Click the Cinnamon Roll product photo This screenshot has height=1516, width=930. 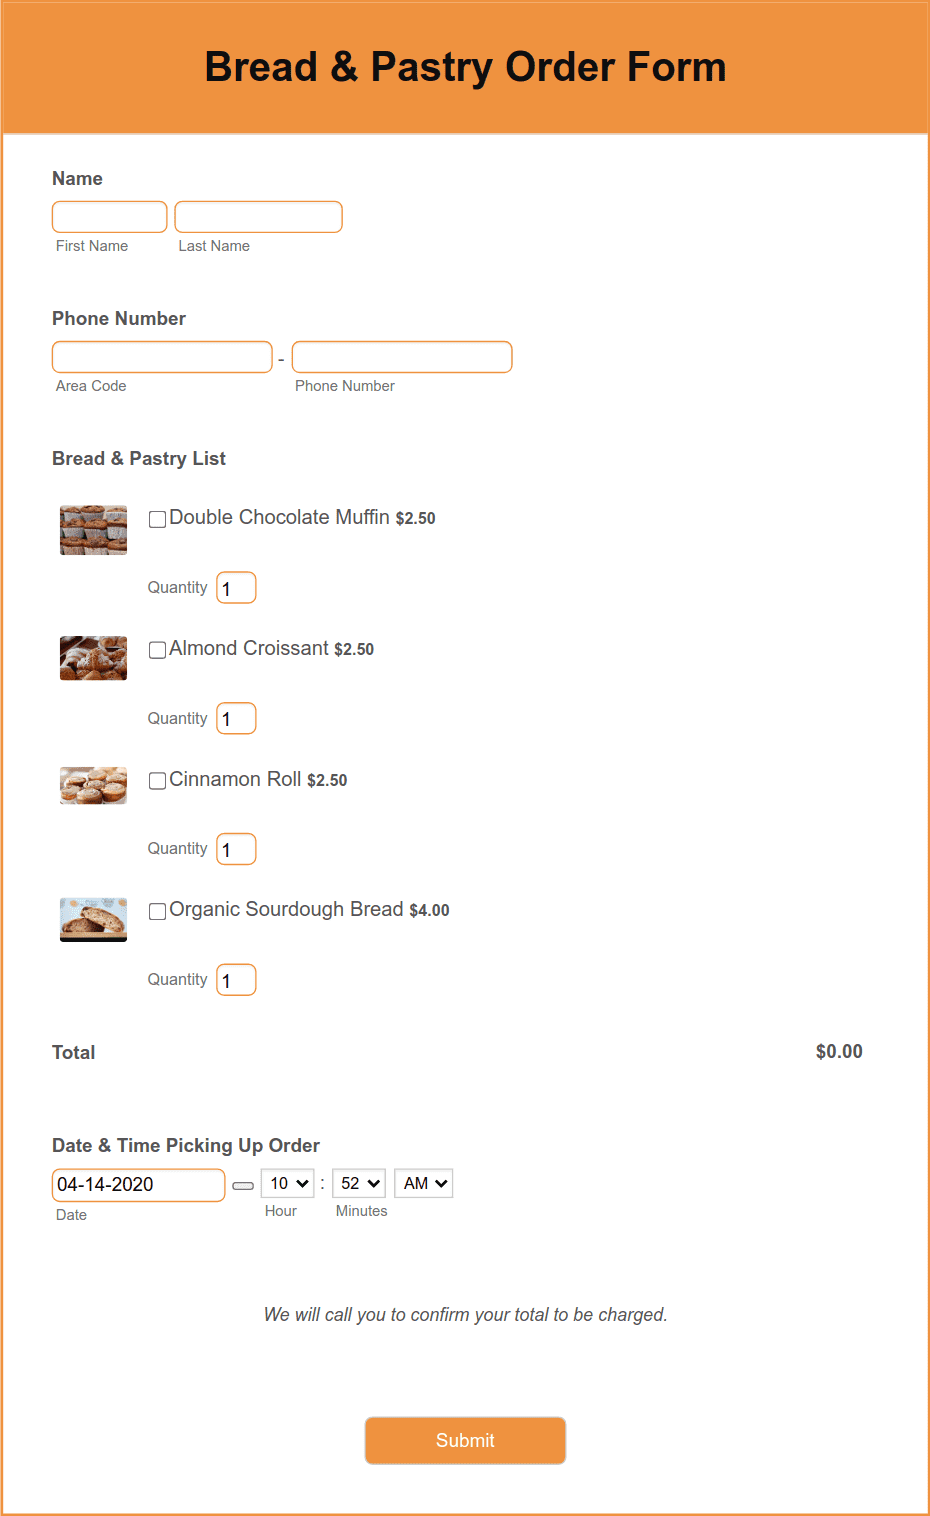pyautogui.click(x=92, y=785)
